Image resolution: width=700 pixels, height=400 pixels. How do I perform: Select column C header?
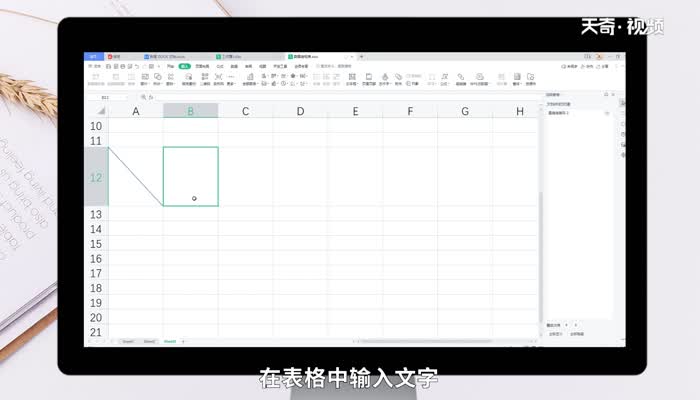pos(245,111)
